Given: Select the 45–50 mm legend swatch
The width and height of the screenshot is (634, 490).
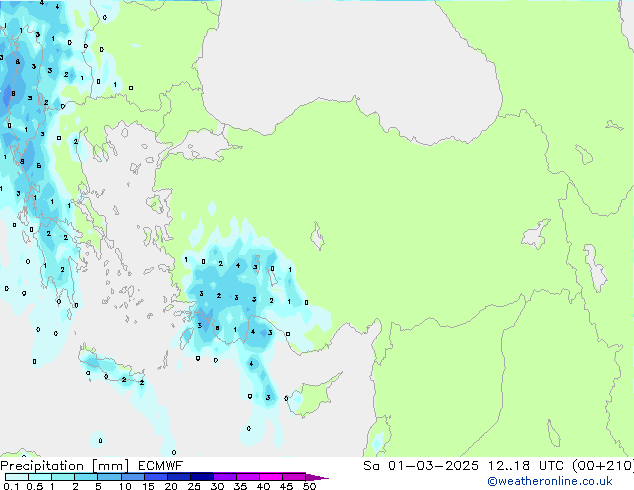Looking at the screenshot, I should pos(294,477).
